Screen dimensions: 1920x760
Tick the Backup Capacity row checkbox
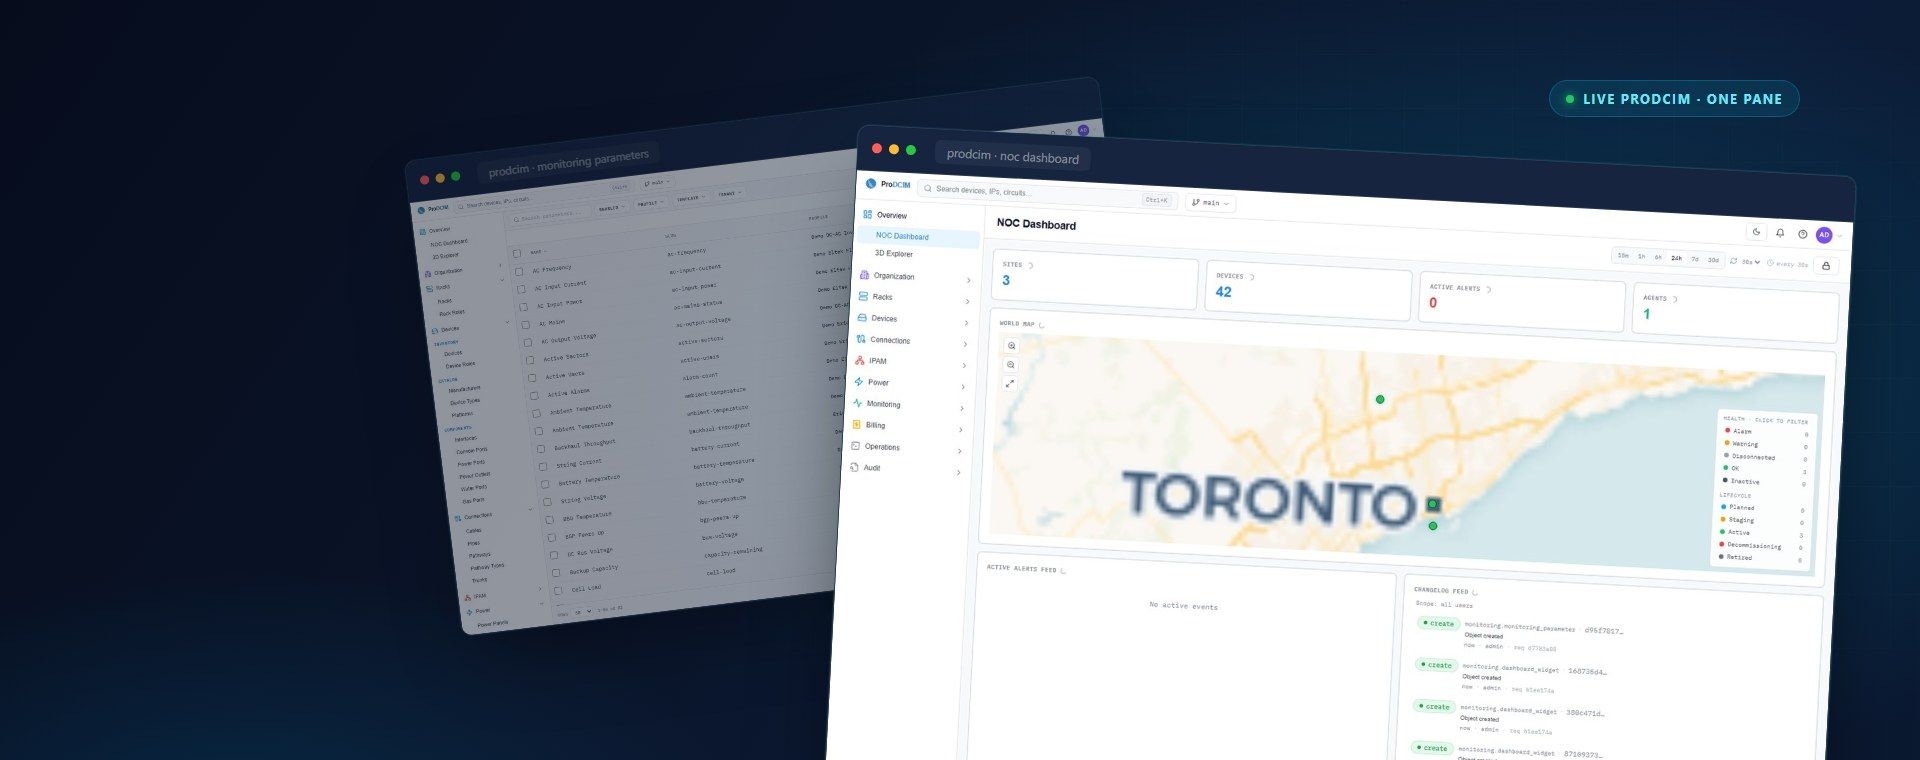point(556,573)
